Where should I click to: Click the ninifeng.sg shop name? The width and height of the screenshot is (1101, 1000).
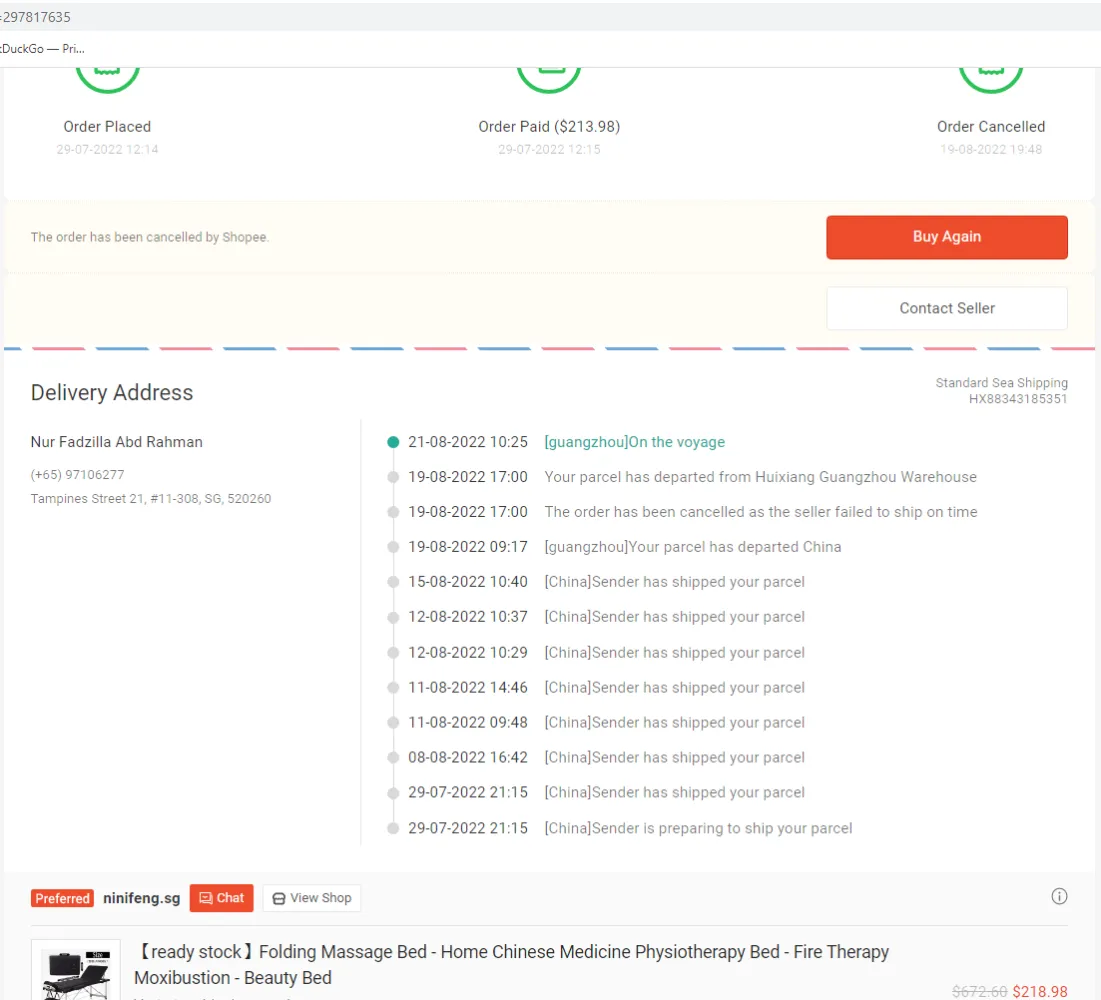[x=141, y=898]
